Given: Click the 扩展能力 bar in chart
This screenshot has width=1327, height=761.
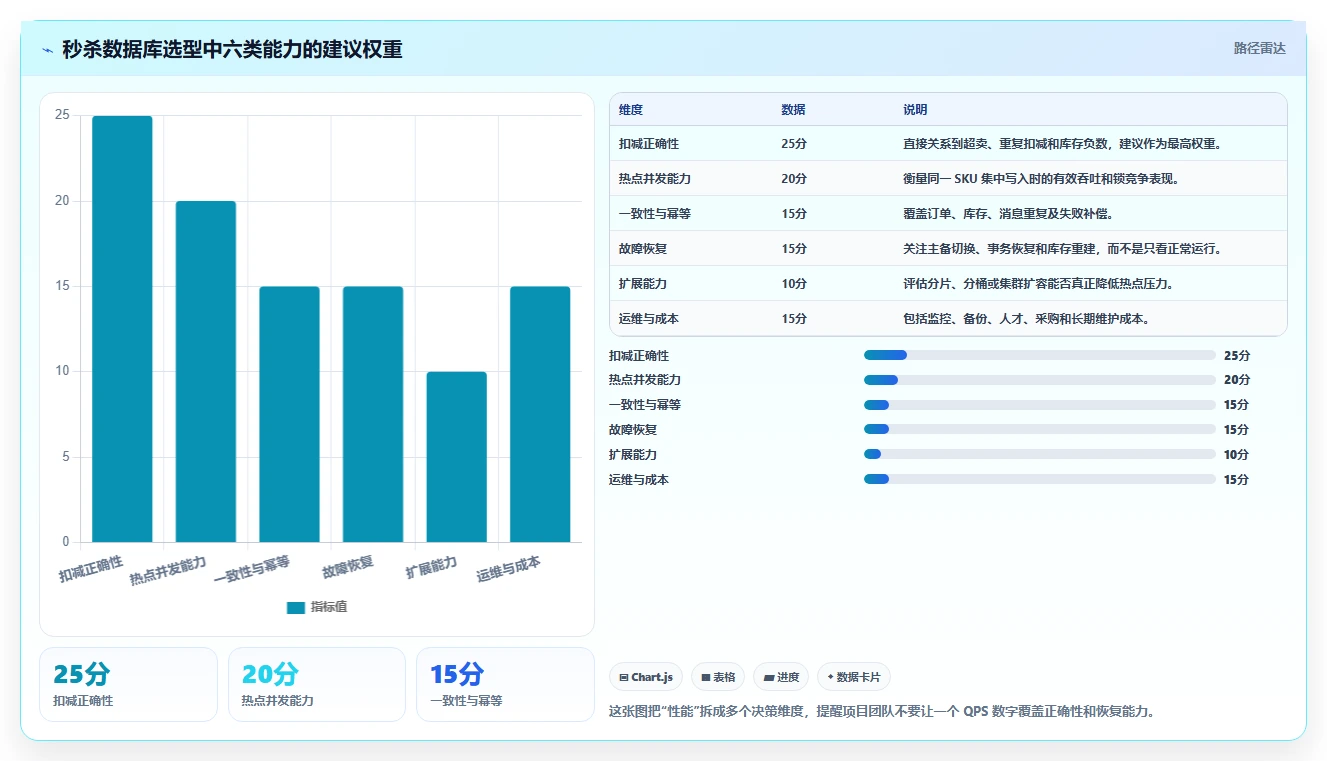Looking at the screenshot, I should [x=456, y=457].
